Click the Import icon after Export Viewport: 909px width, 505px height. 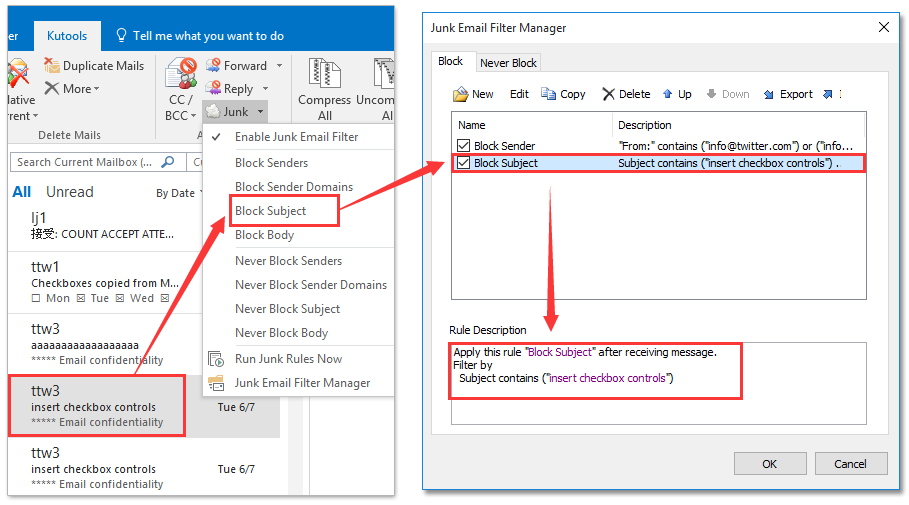click(x=828, y=94)
